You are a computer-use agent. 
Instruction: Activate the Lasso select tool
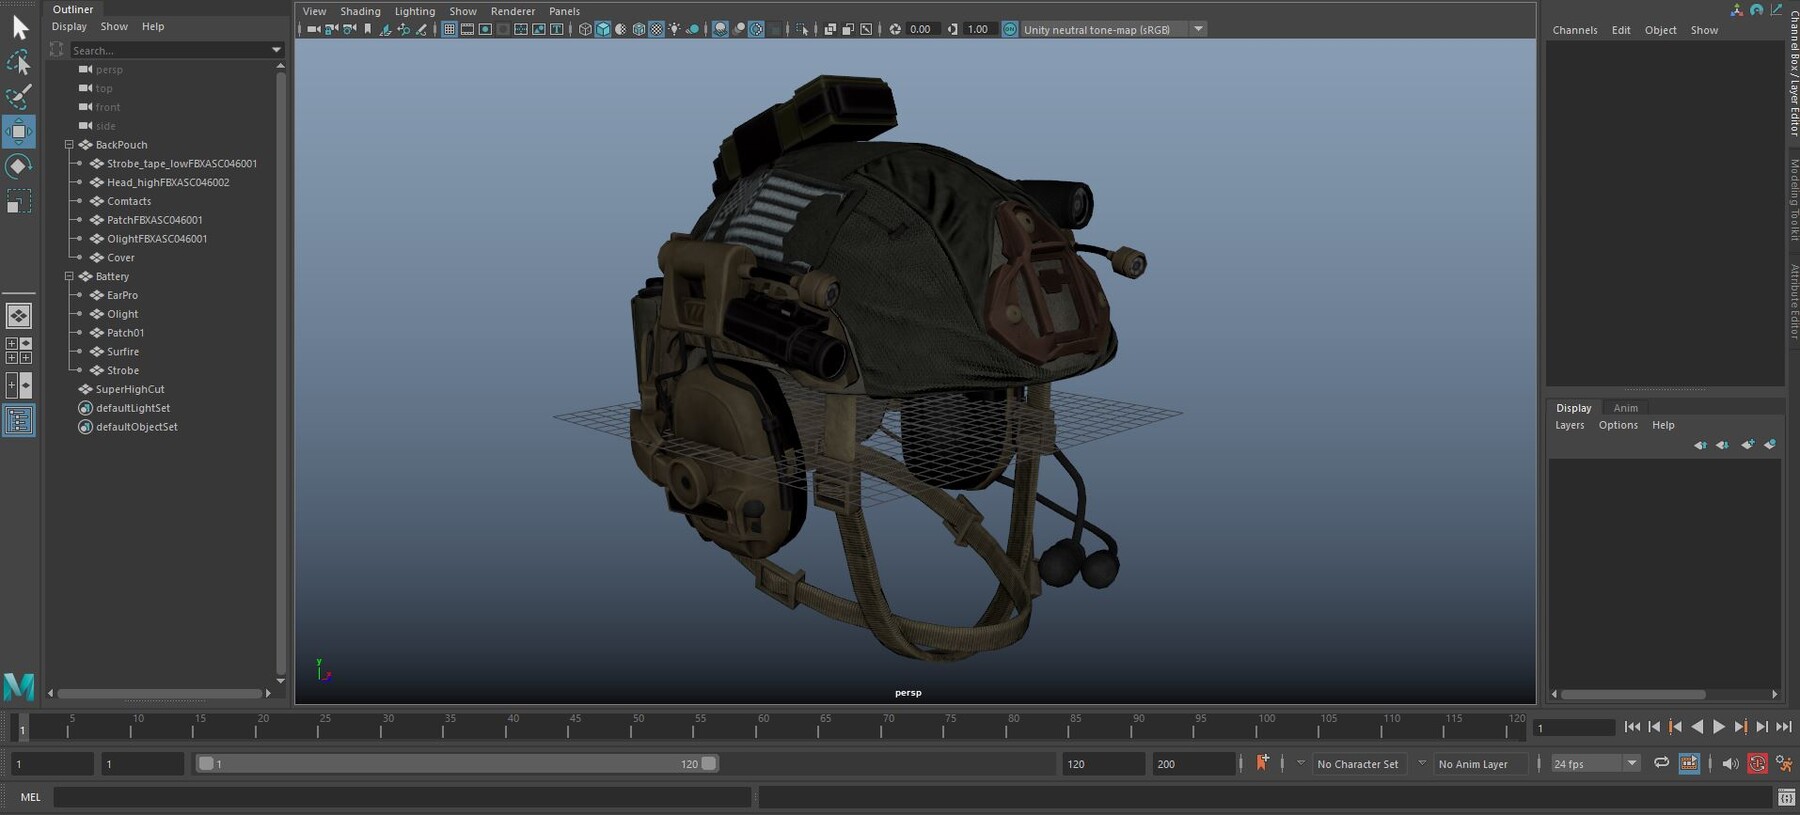click(19, 62)
